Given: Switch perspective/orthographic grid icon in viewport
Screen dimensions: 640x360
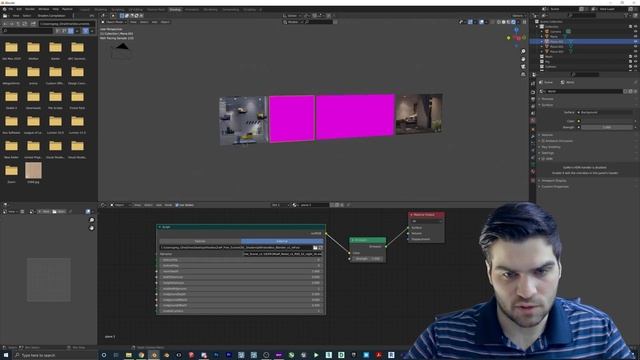Looking at the screenshot, I should 523,74.
